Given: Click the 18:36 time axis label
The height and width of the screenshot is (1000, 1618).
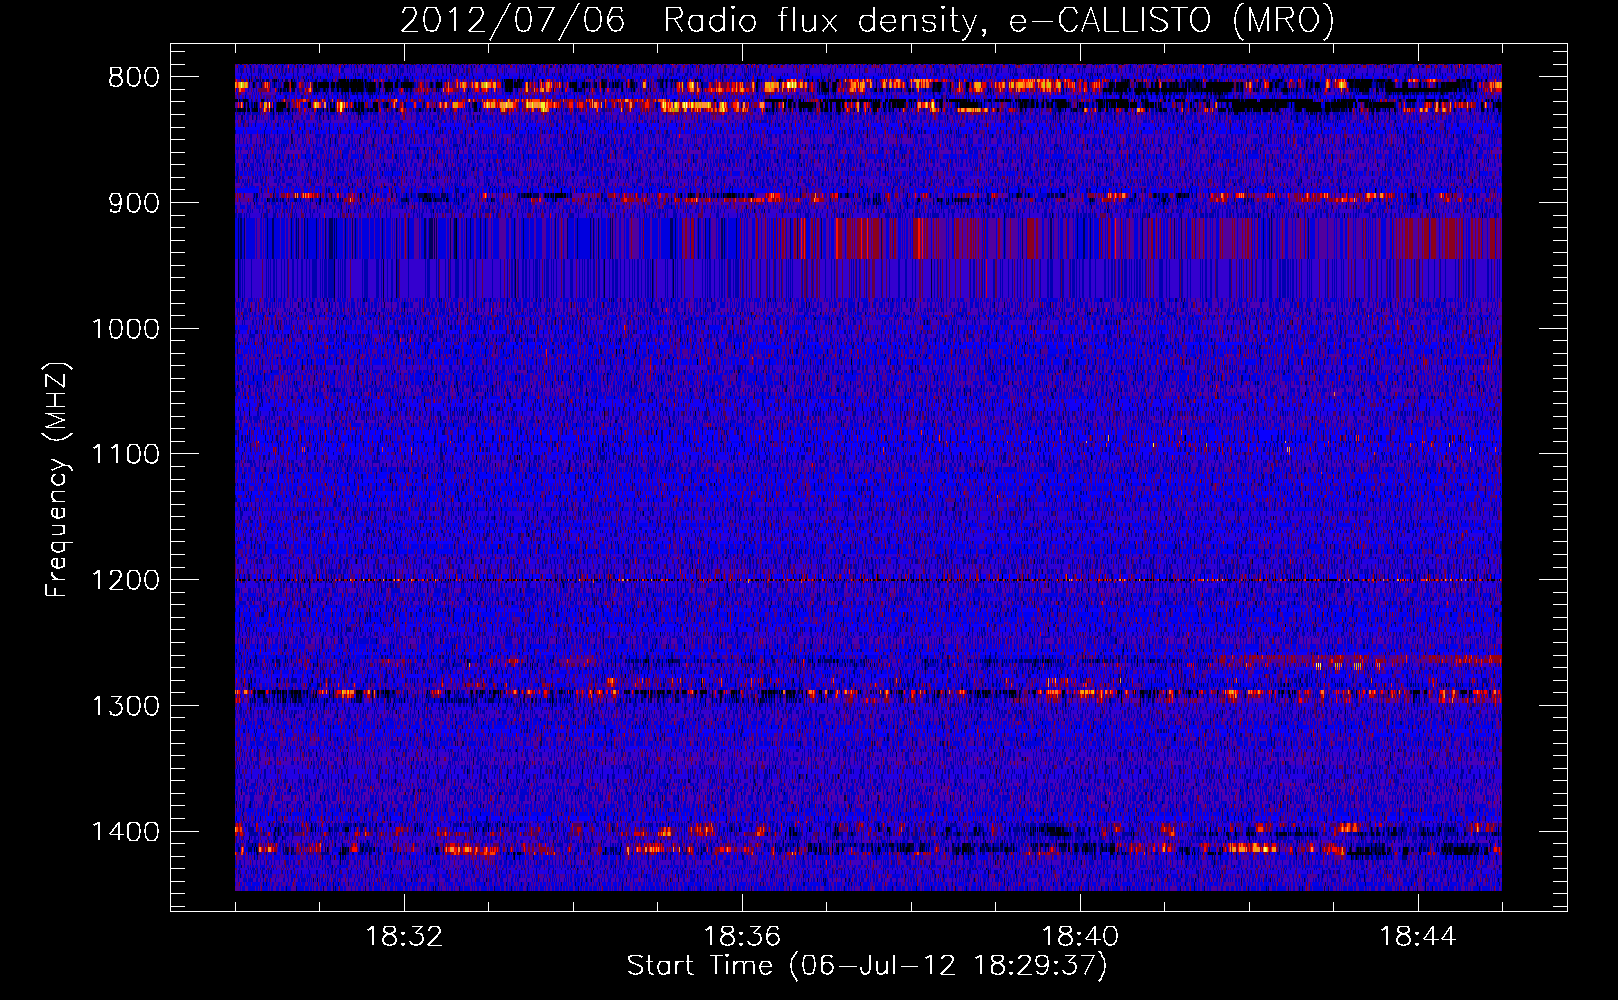Looking at the screenshot, I should coord(742,937).
